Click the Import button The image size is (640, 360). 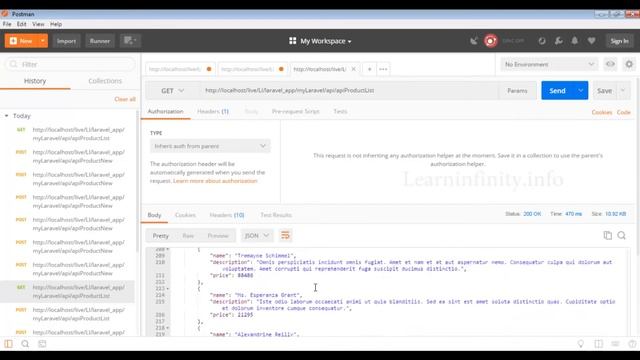(66, 41)
